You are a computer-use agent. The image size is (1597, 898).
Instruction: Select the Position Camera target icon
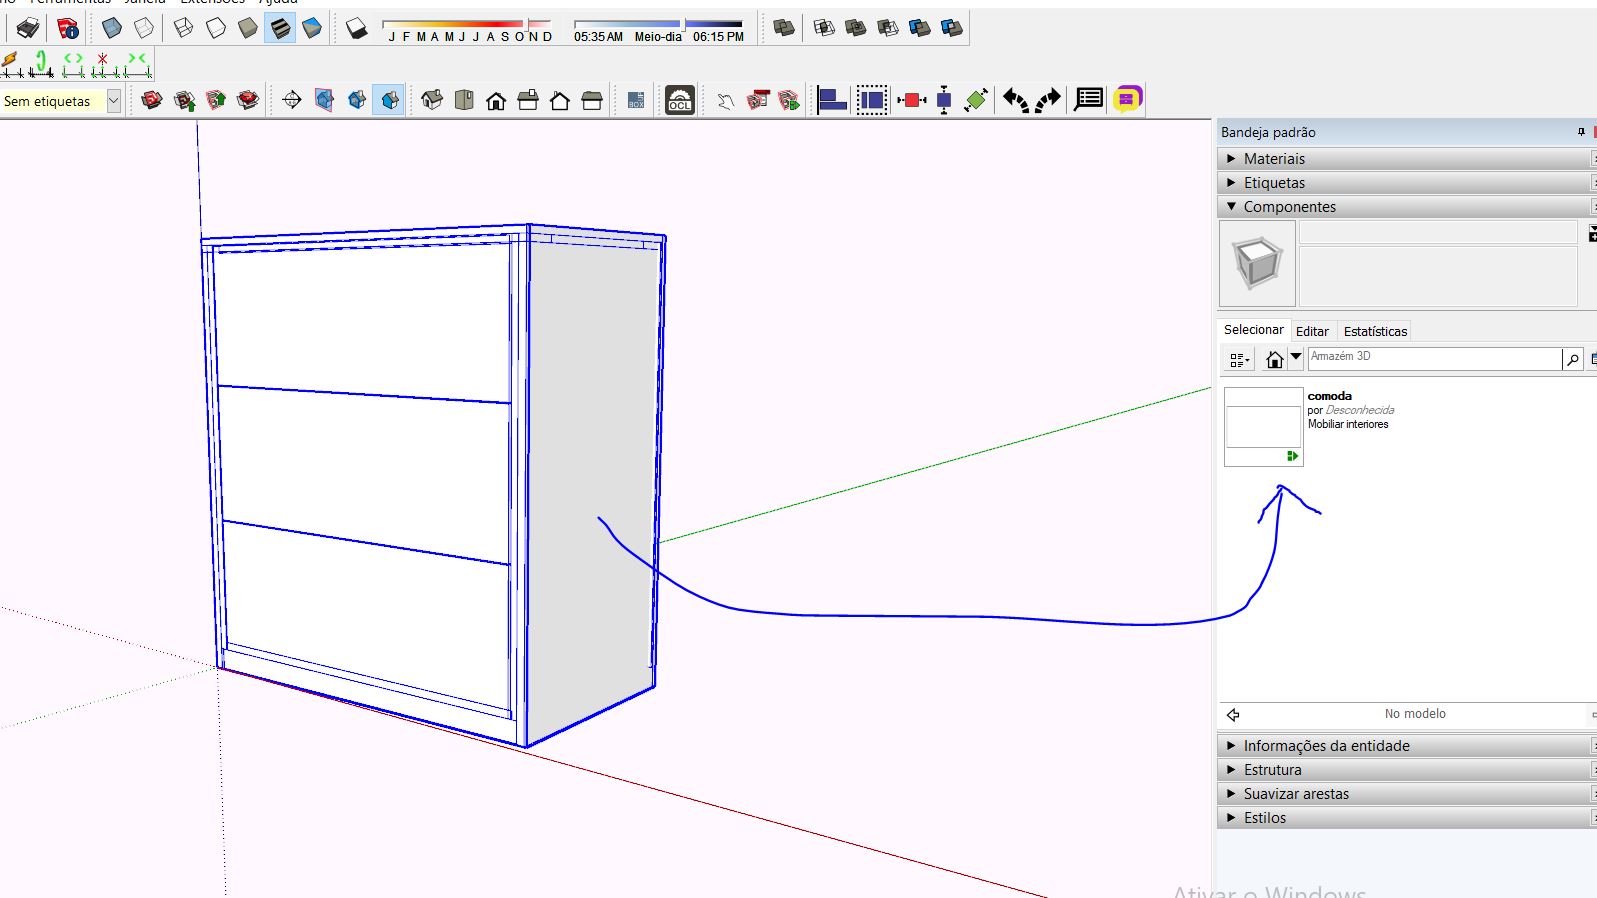pos(292,100)
